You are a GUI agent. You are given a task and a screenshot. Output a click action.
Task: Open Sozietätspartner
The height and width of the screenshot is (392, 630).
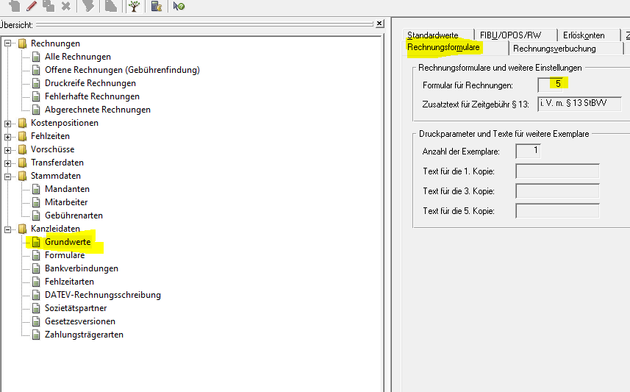pyautogui.click(x=76, y=308)
